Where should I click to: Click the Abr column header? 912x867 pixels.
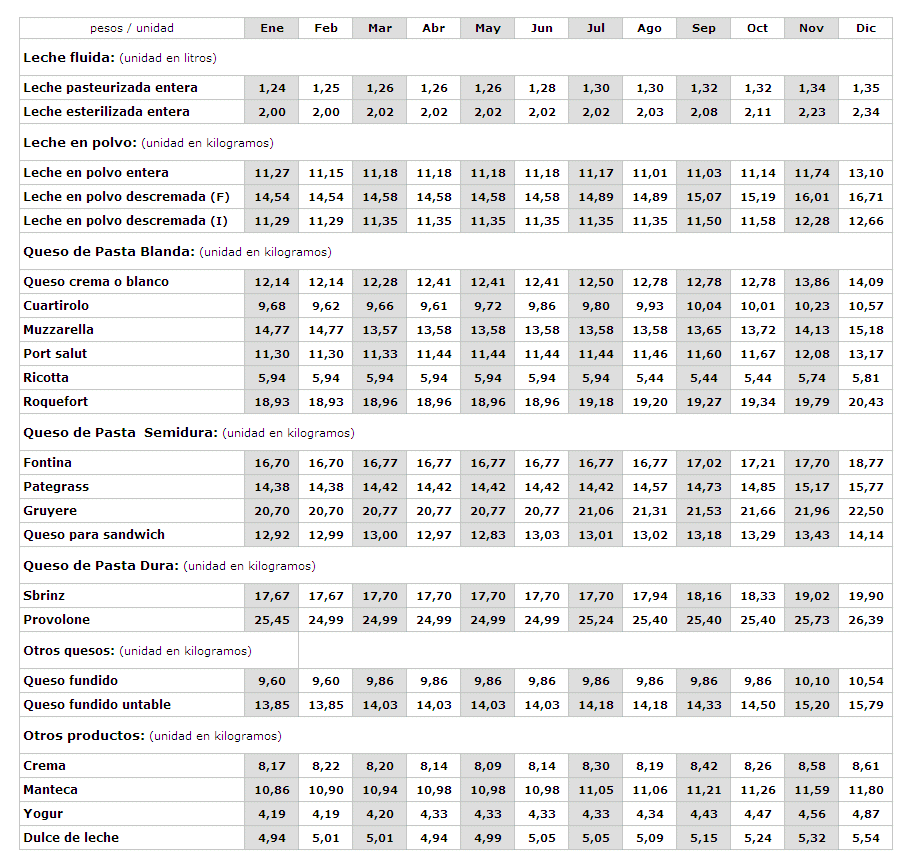click(433, 28)
